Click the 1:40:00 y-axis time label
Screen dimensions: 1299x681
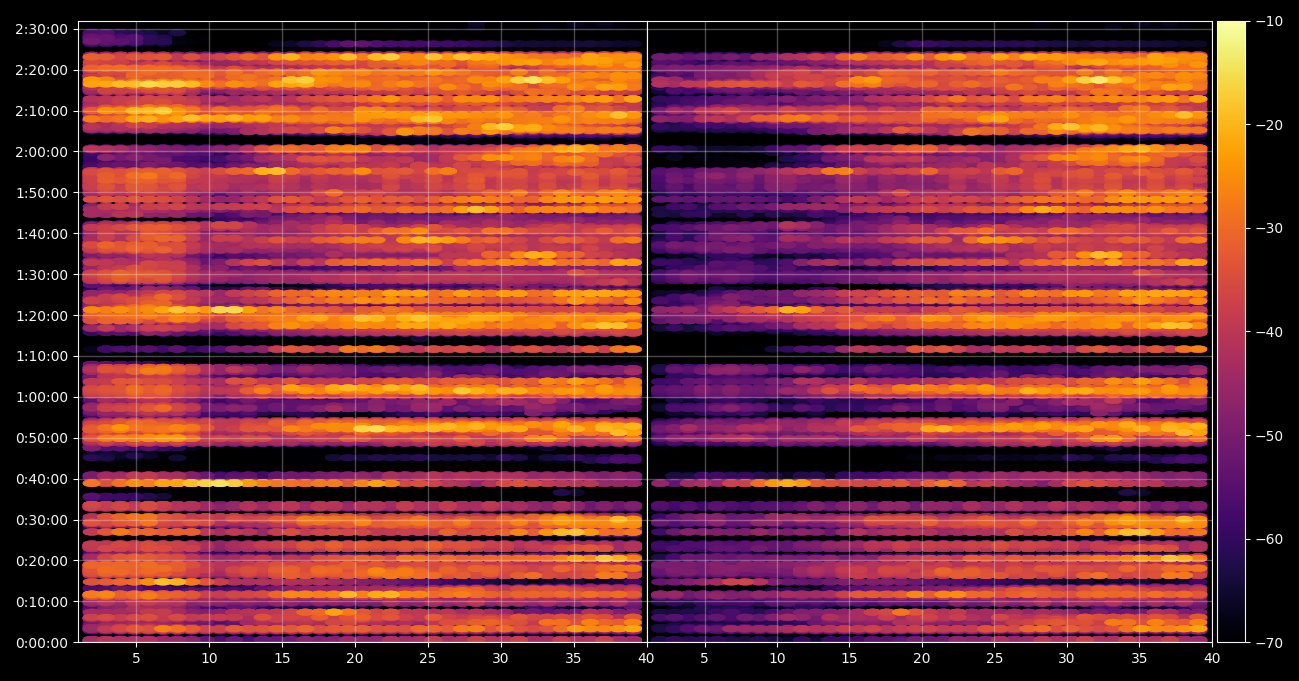(x=42, y=234)
